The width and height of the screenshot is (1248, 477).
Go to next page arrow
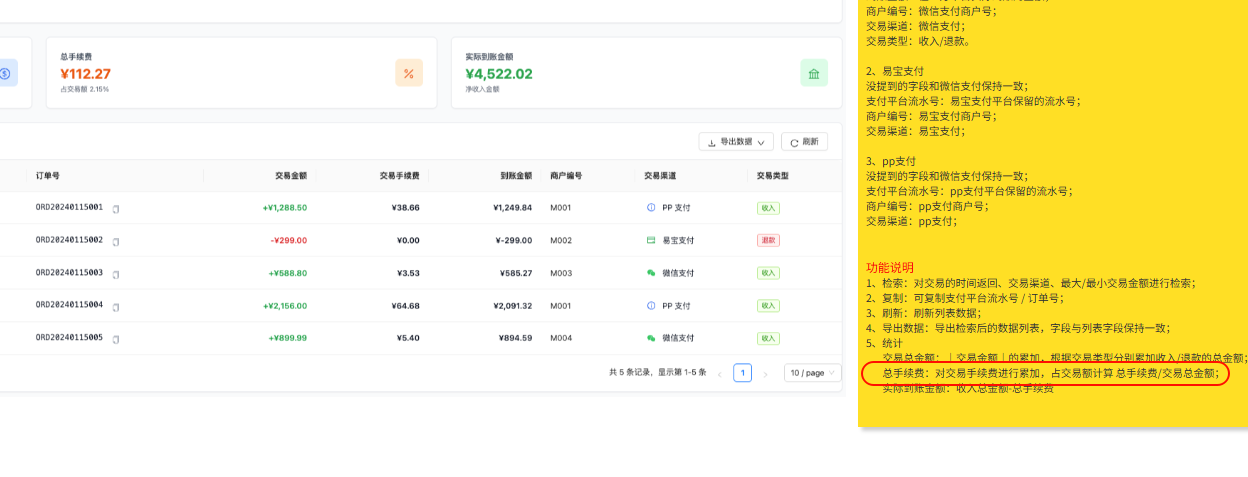coord(766,374)
